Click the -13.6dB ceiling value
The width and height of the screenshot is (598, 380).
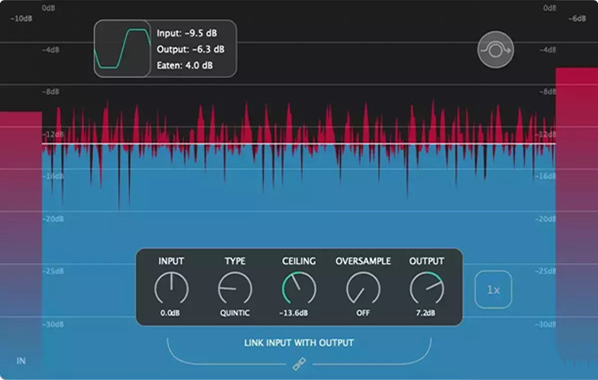click(x=294, y=313)
